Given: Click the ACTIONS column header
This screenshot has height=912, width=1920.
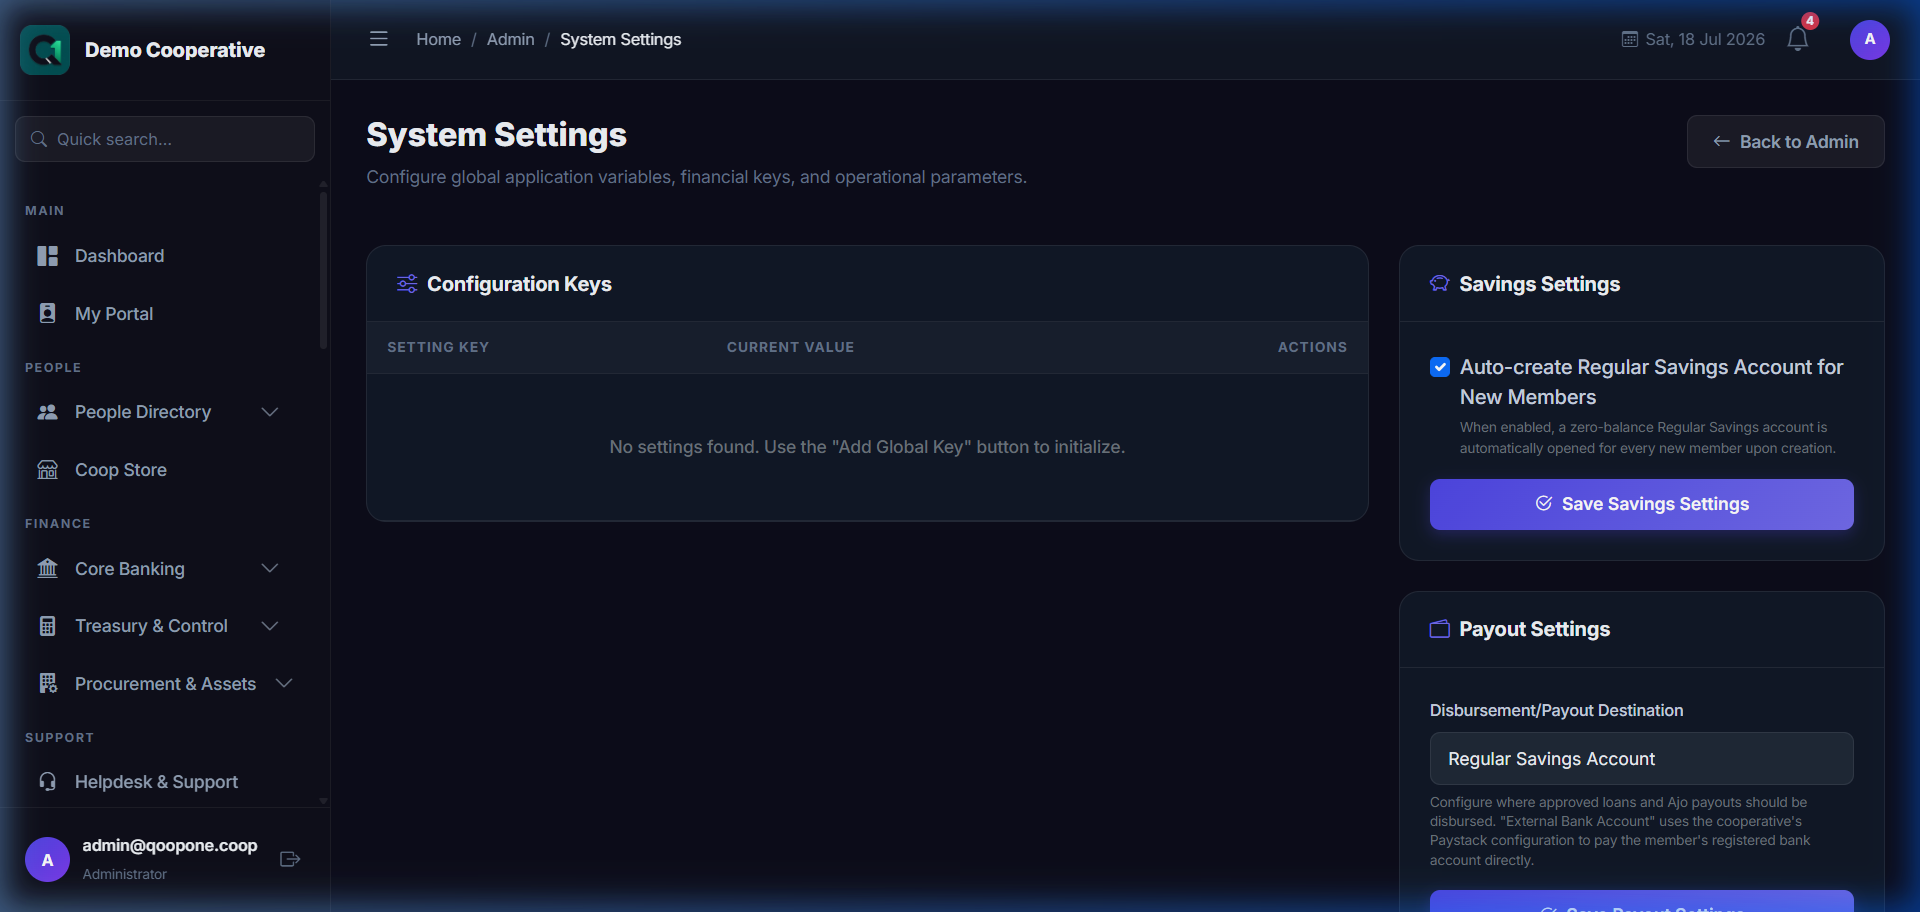Looking at the screenshot, I should [x=1312, y=347].
